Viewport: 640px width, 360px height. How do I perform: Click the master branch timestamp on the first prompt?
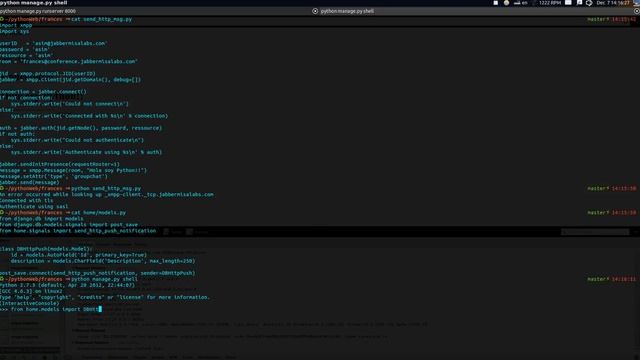coord(611,19)
